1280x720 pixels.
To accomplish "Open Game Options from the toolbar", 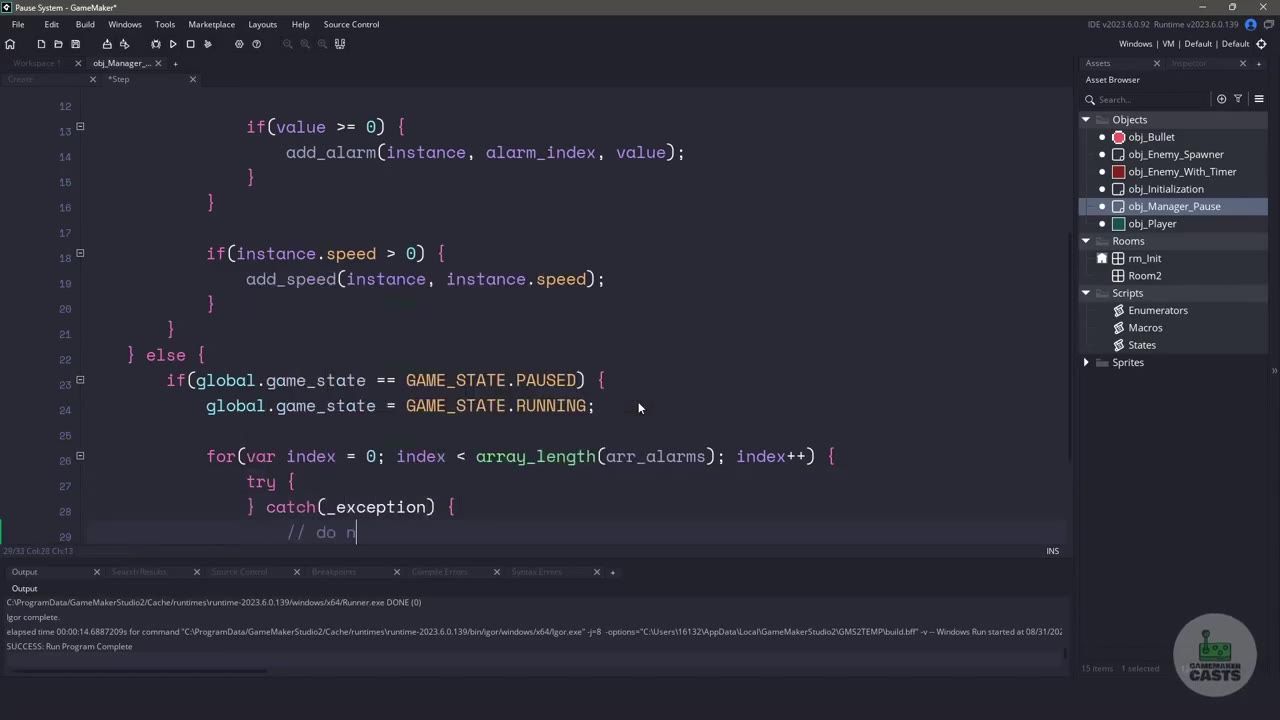I will (239, 44).
